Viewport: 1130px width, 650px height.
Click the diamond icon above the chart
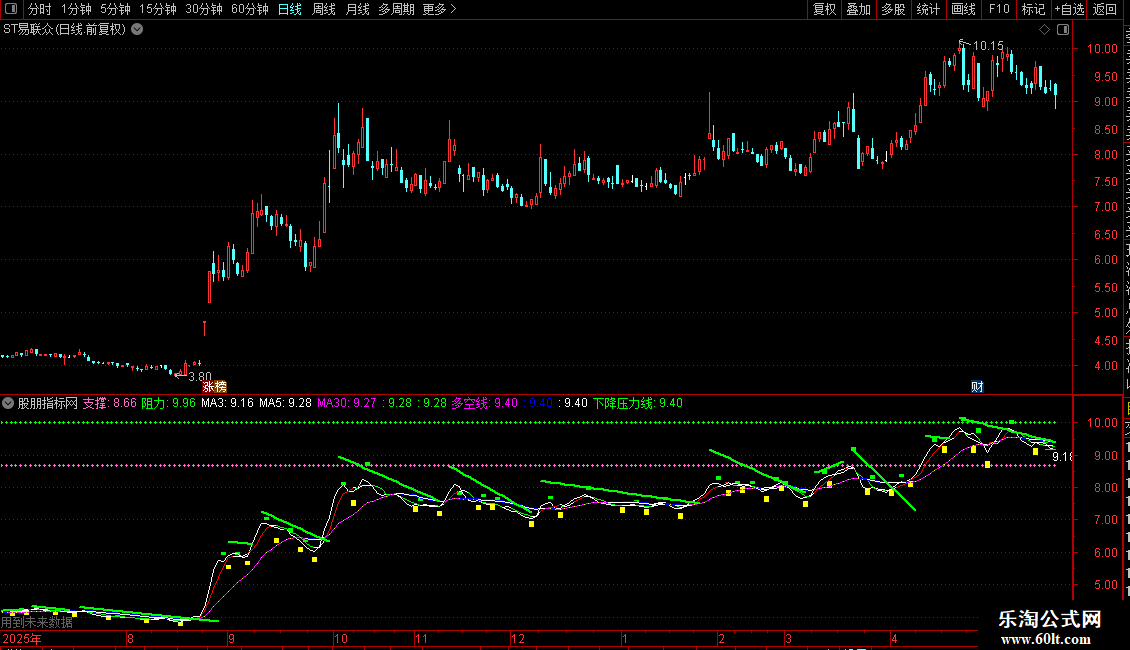coord(1044,30)
